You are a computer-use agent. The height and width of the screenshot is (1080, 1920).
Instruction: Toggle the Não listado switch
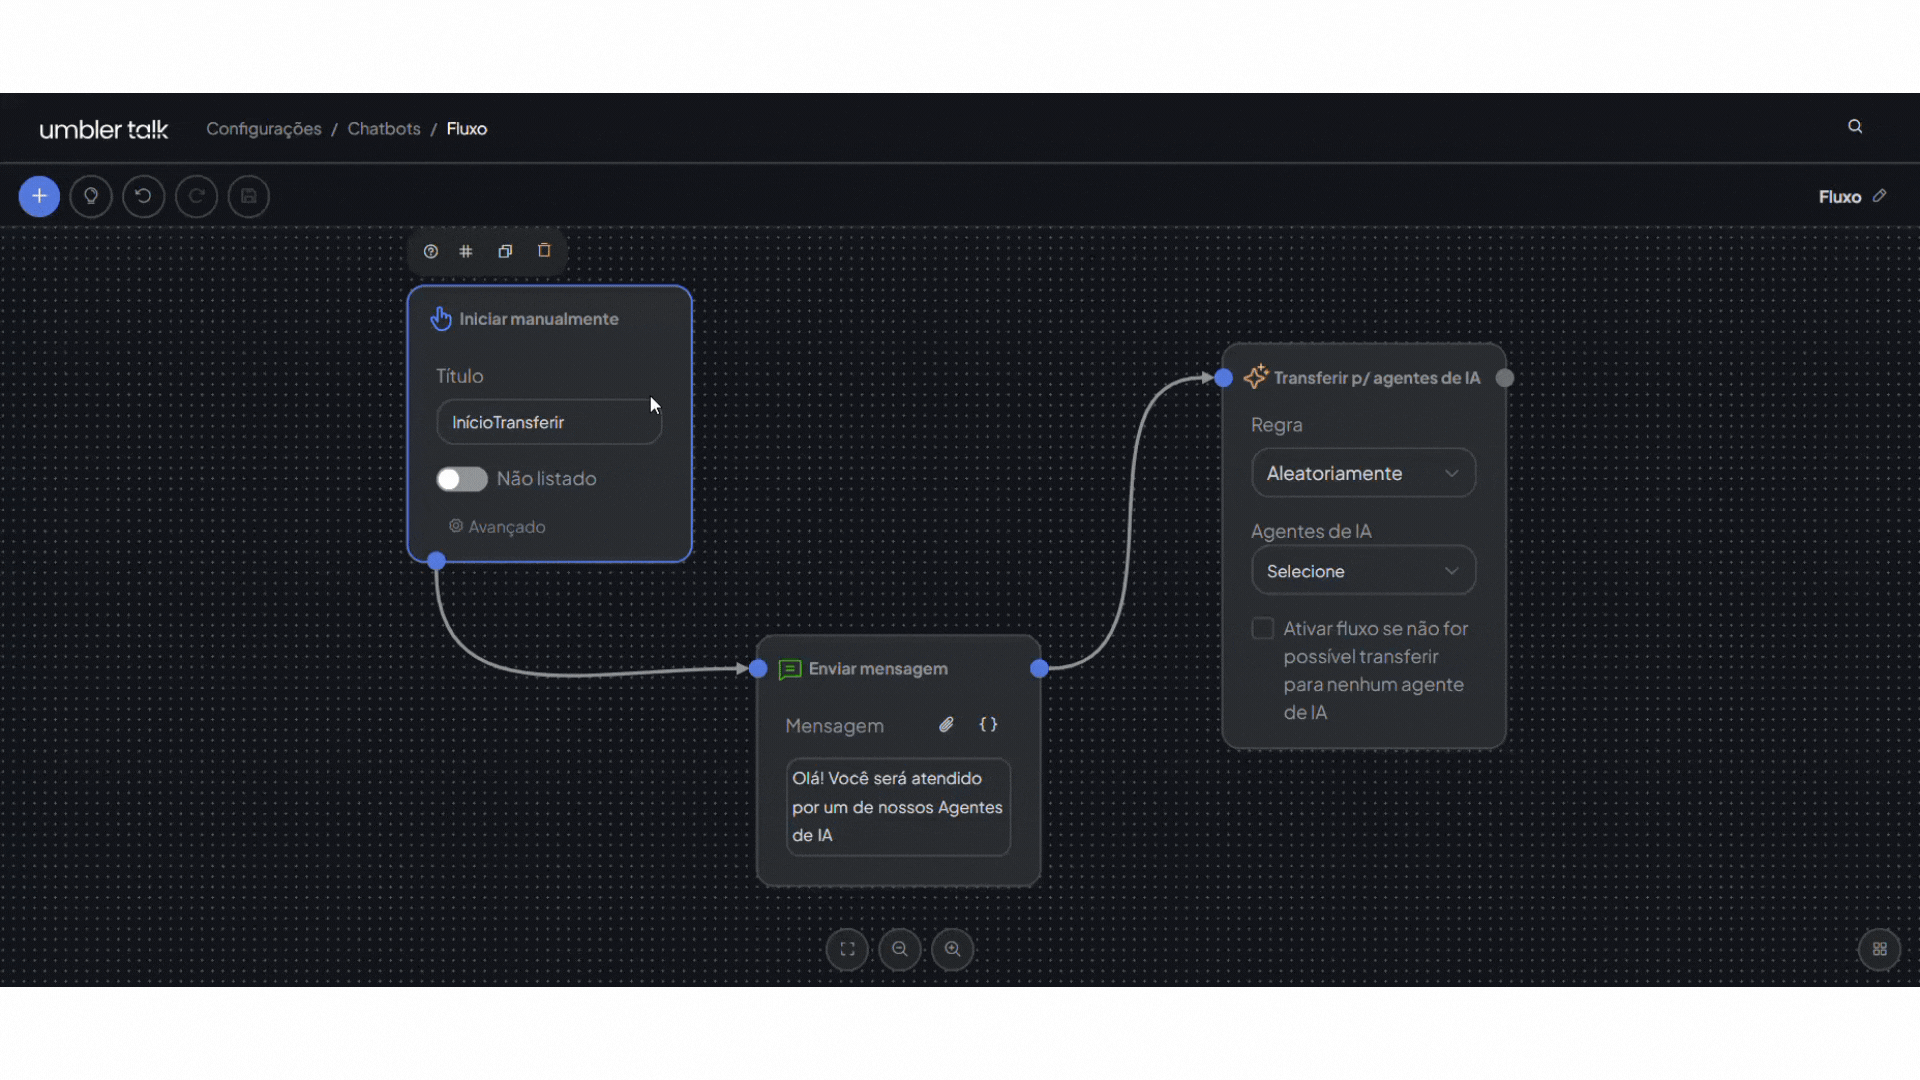click(x=461, y=479)
